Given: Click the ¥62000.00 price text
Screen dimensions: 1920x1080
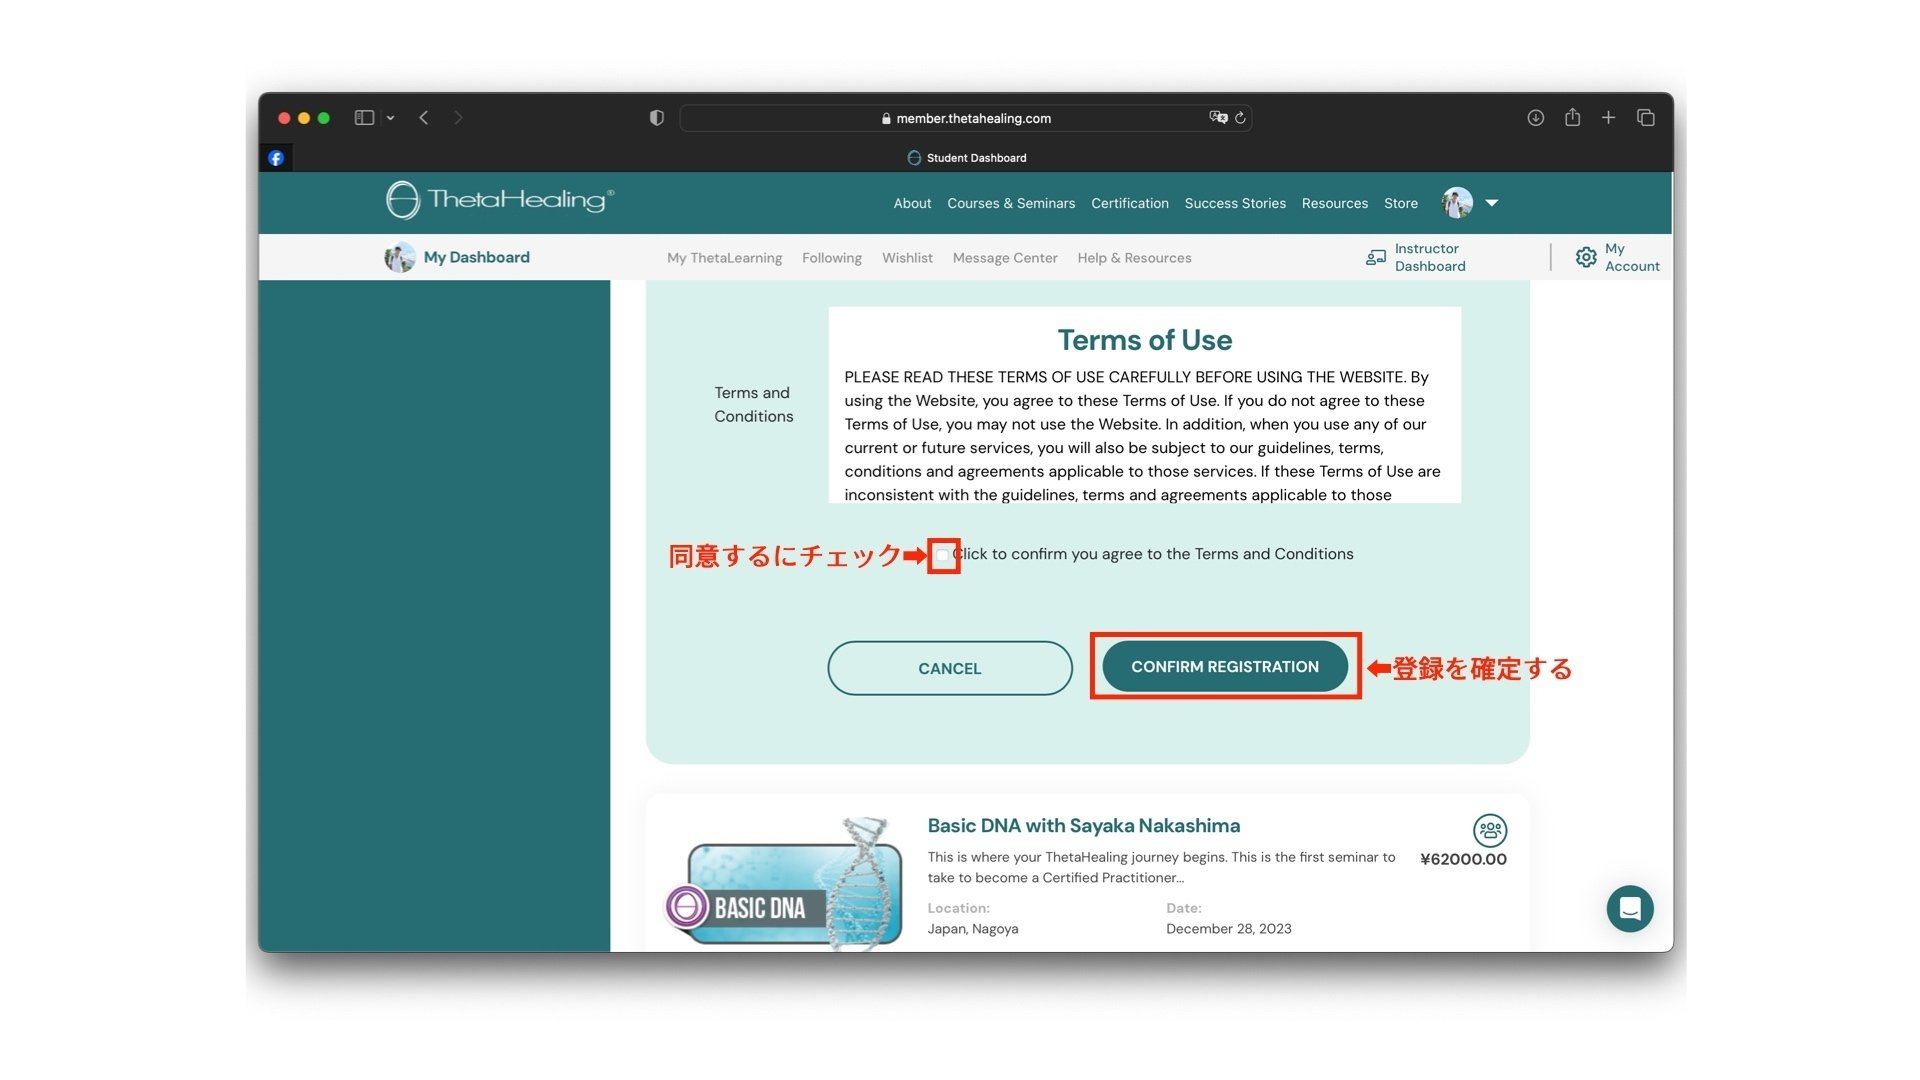Looking at the screenshot, I should pyautogui.click(x=1463, y=859).
